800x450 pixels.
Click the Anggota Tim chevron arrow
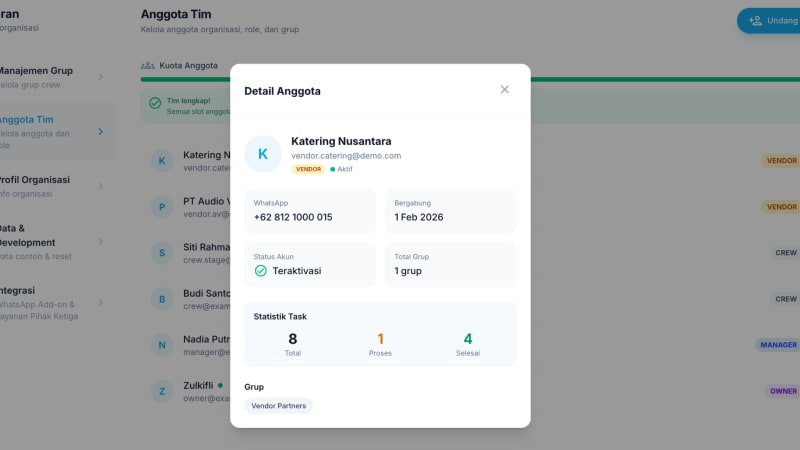101,132
